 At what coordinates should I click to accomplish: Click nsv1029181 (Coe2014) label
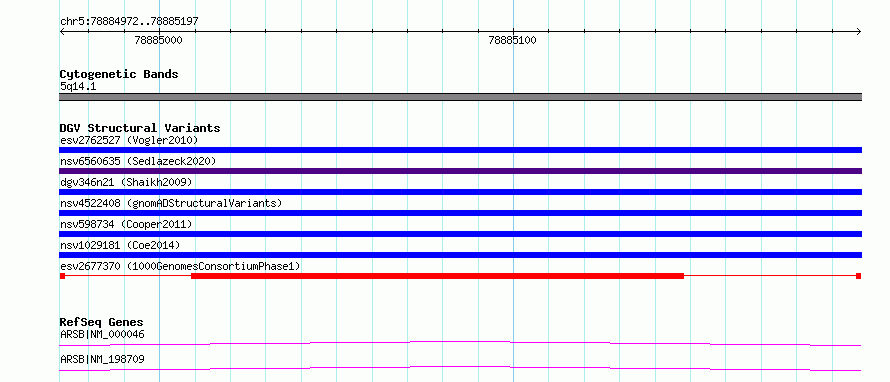coord(120,245)
